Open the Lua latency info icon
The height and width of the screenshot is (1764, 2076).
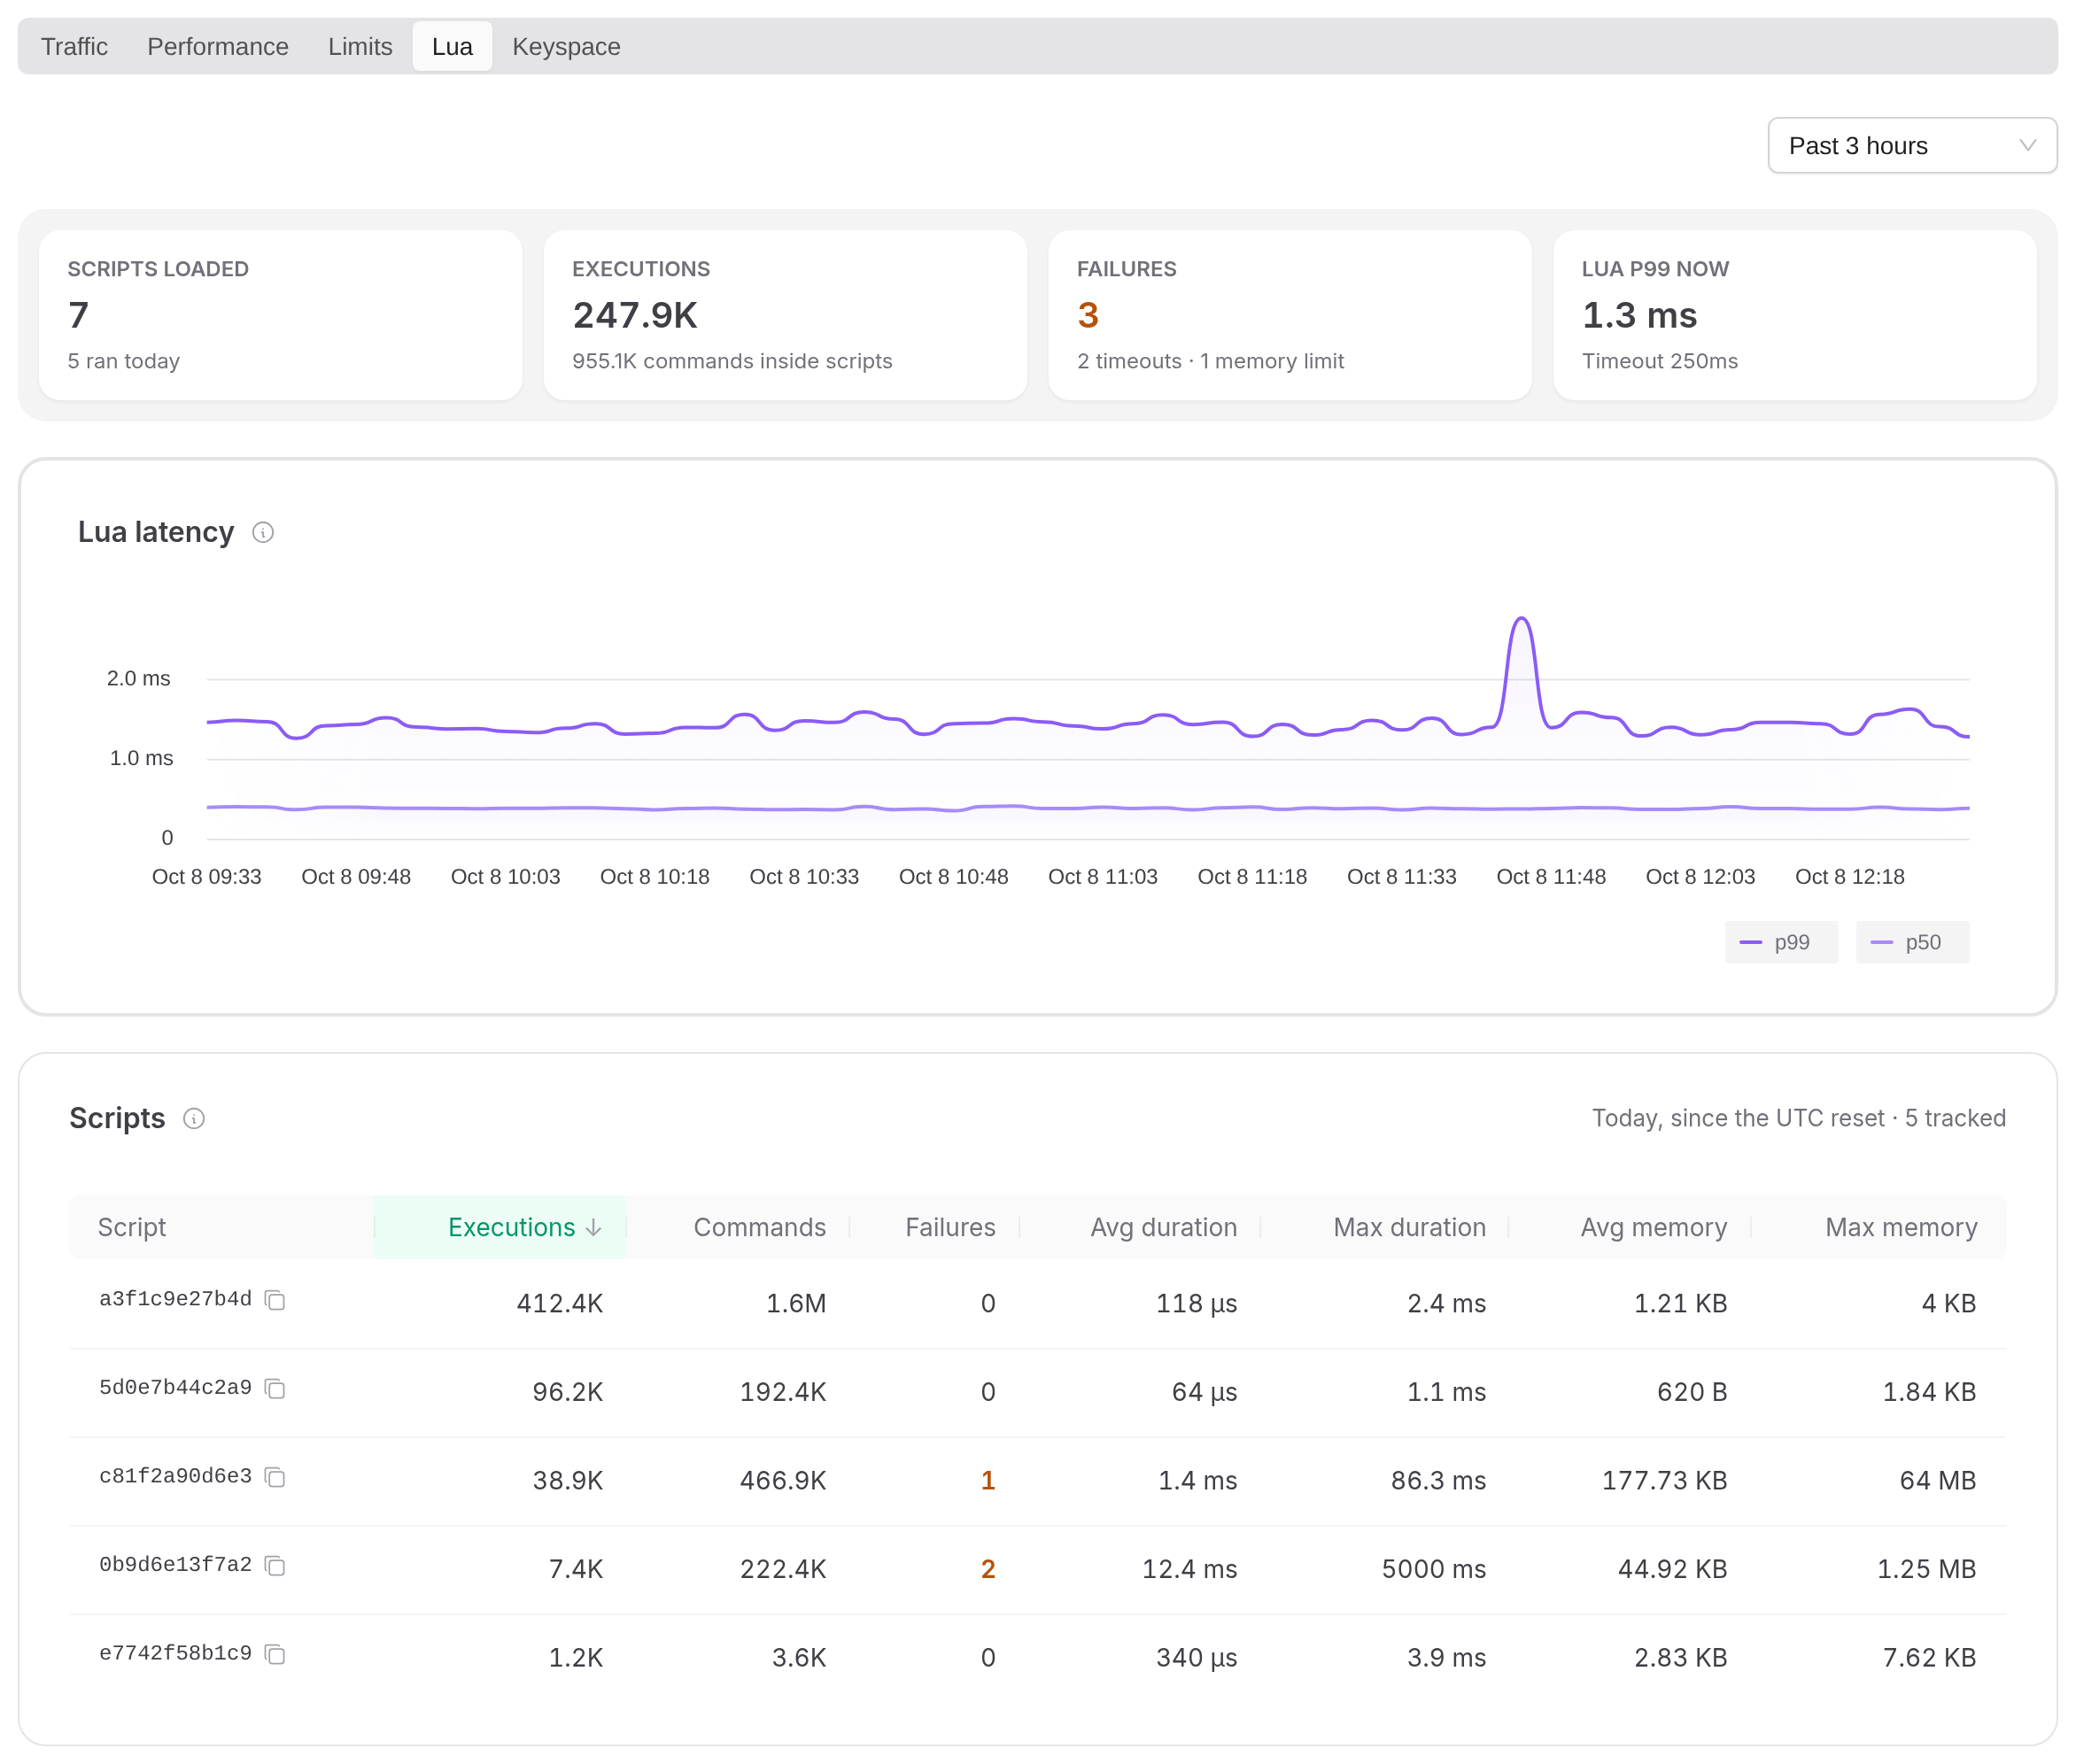[263, 533]
